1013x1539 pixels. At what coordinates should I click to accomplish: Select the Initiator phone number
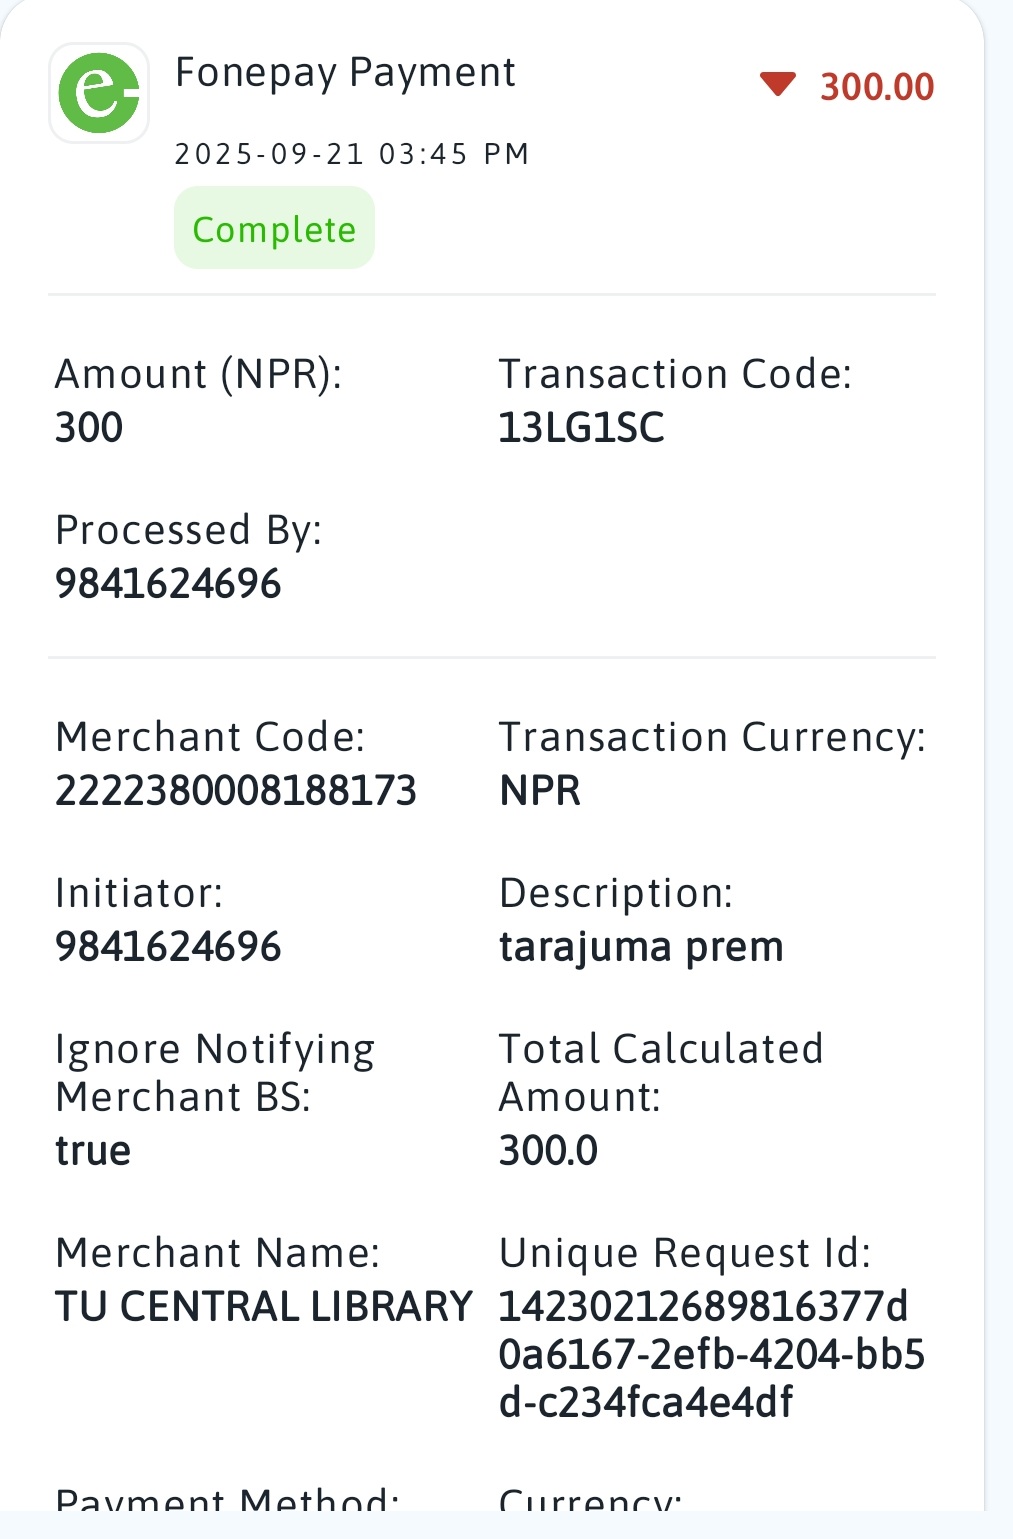[168, 947]
